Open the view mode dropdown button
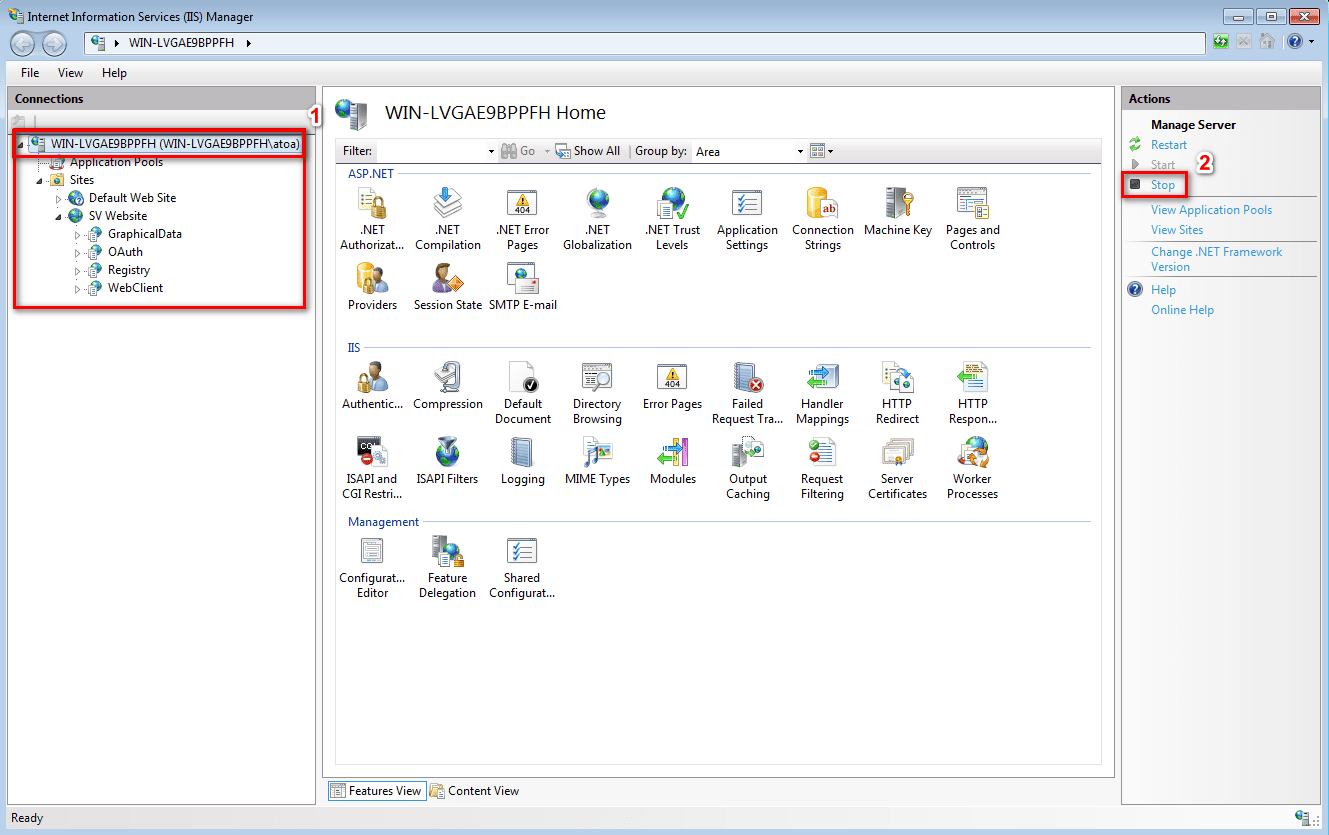This screenshot has width=1329, height=835. (x=821, y=152)
